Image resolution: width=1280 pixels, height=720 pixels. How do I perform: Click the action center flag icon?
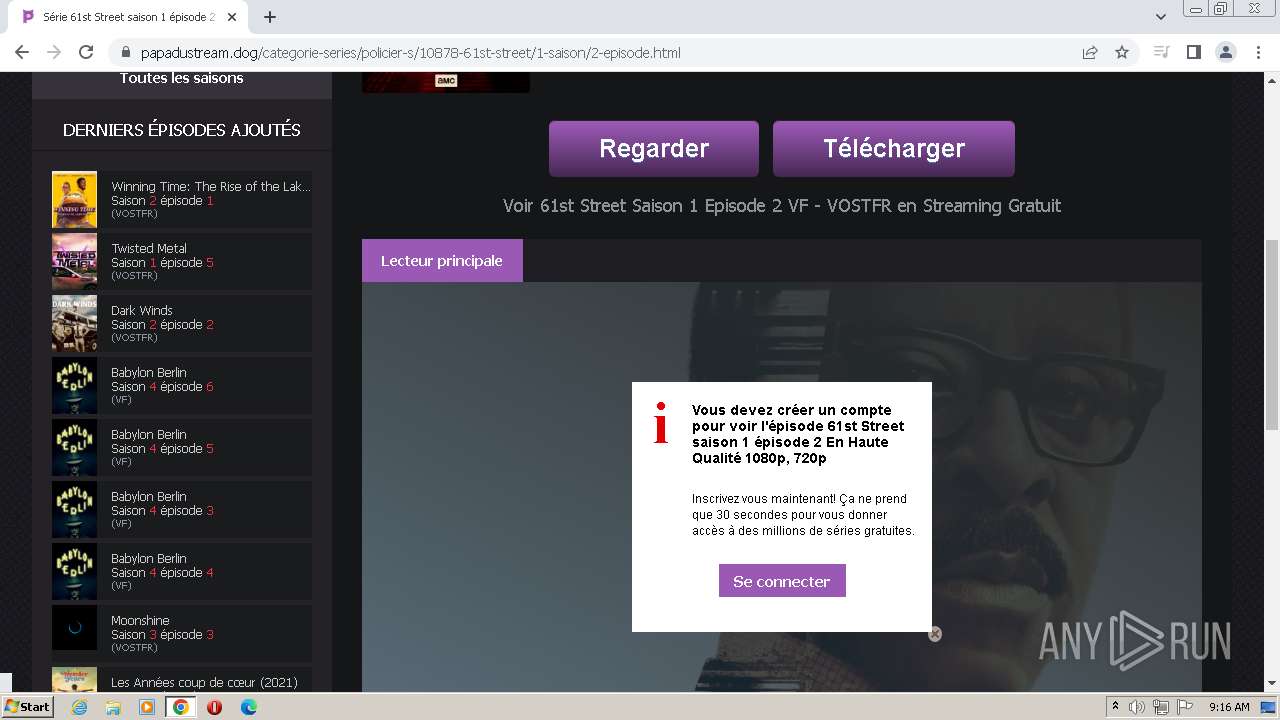(1184, 707)
